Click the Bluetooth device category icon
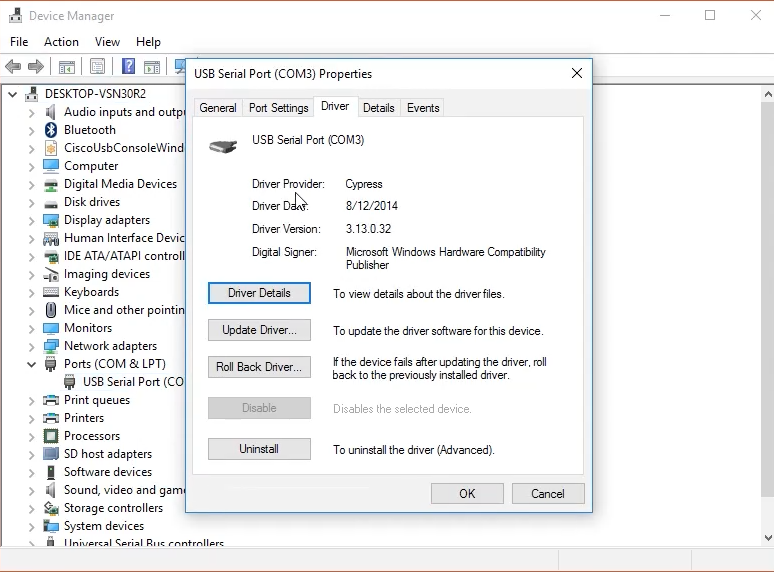Screen dimensions: 774x572 [51, 130]
